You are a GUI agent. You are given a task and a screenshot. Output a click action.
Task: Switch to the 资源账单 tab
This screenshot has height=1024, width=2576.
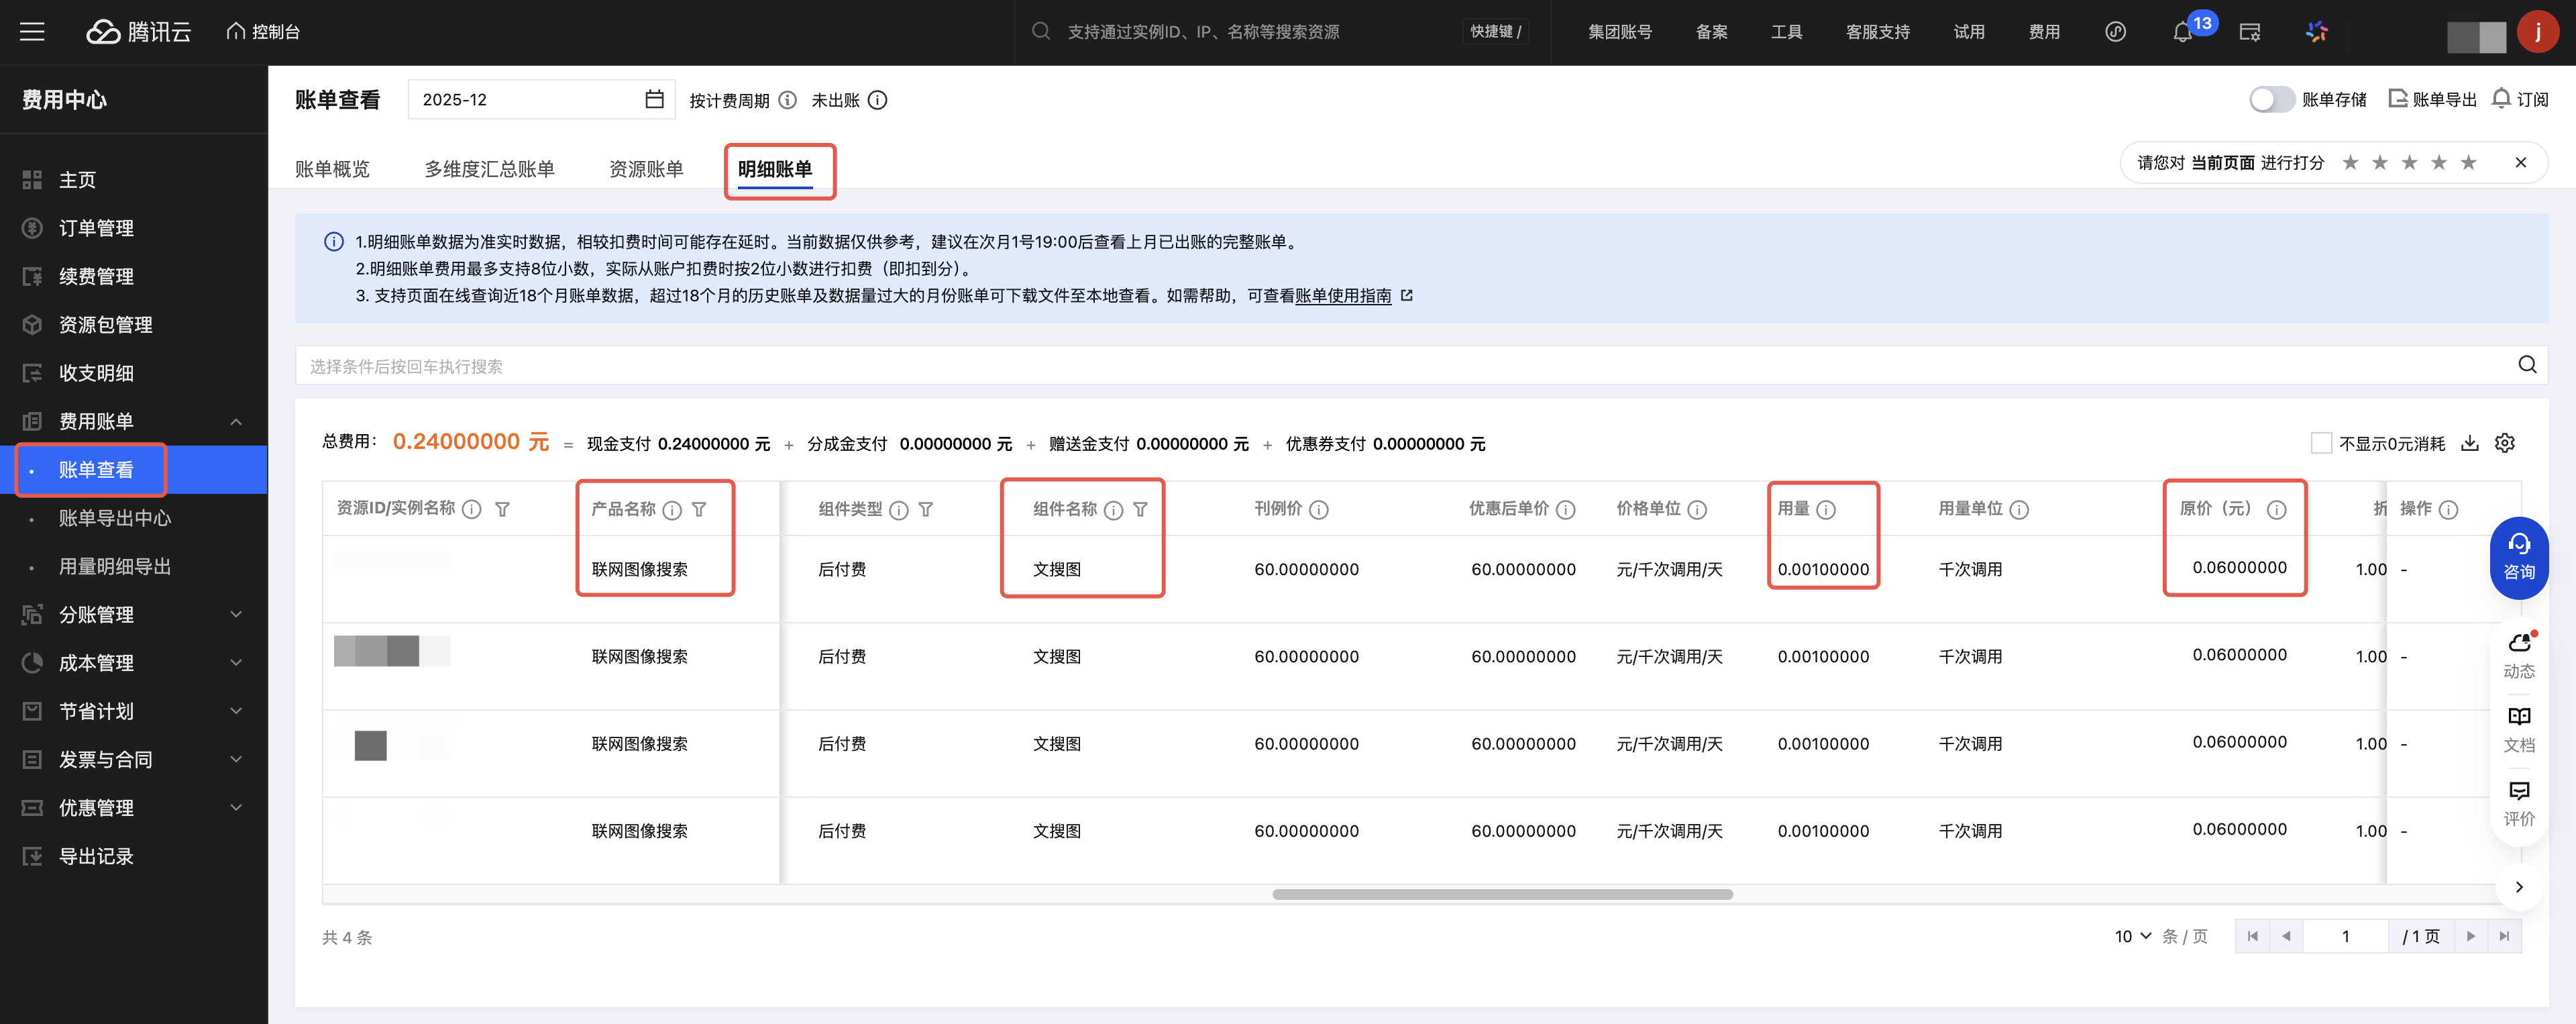tap(646, 169)
